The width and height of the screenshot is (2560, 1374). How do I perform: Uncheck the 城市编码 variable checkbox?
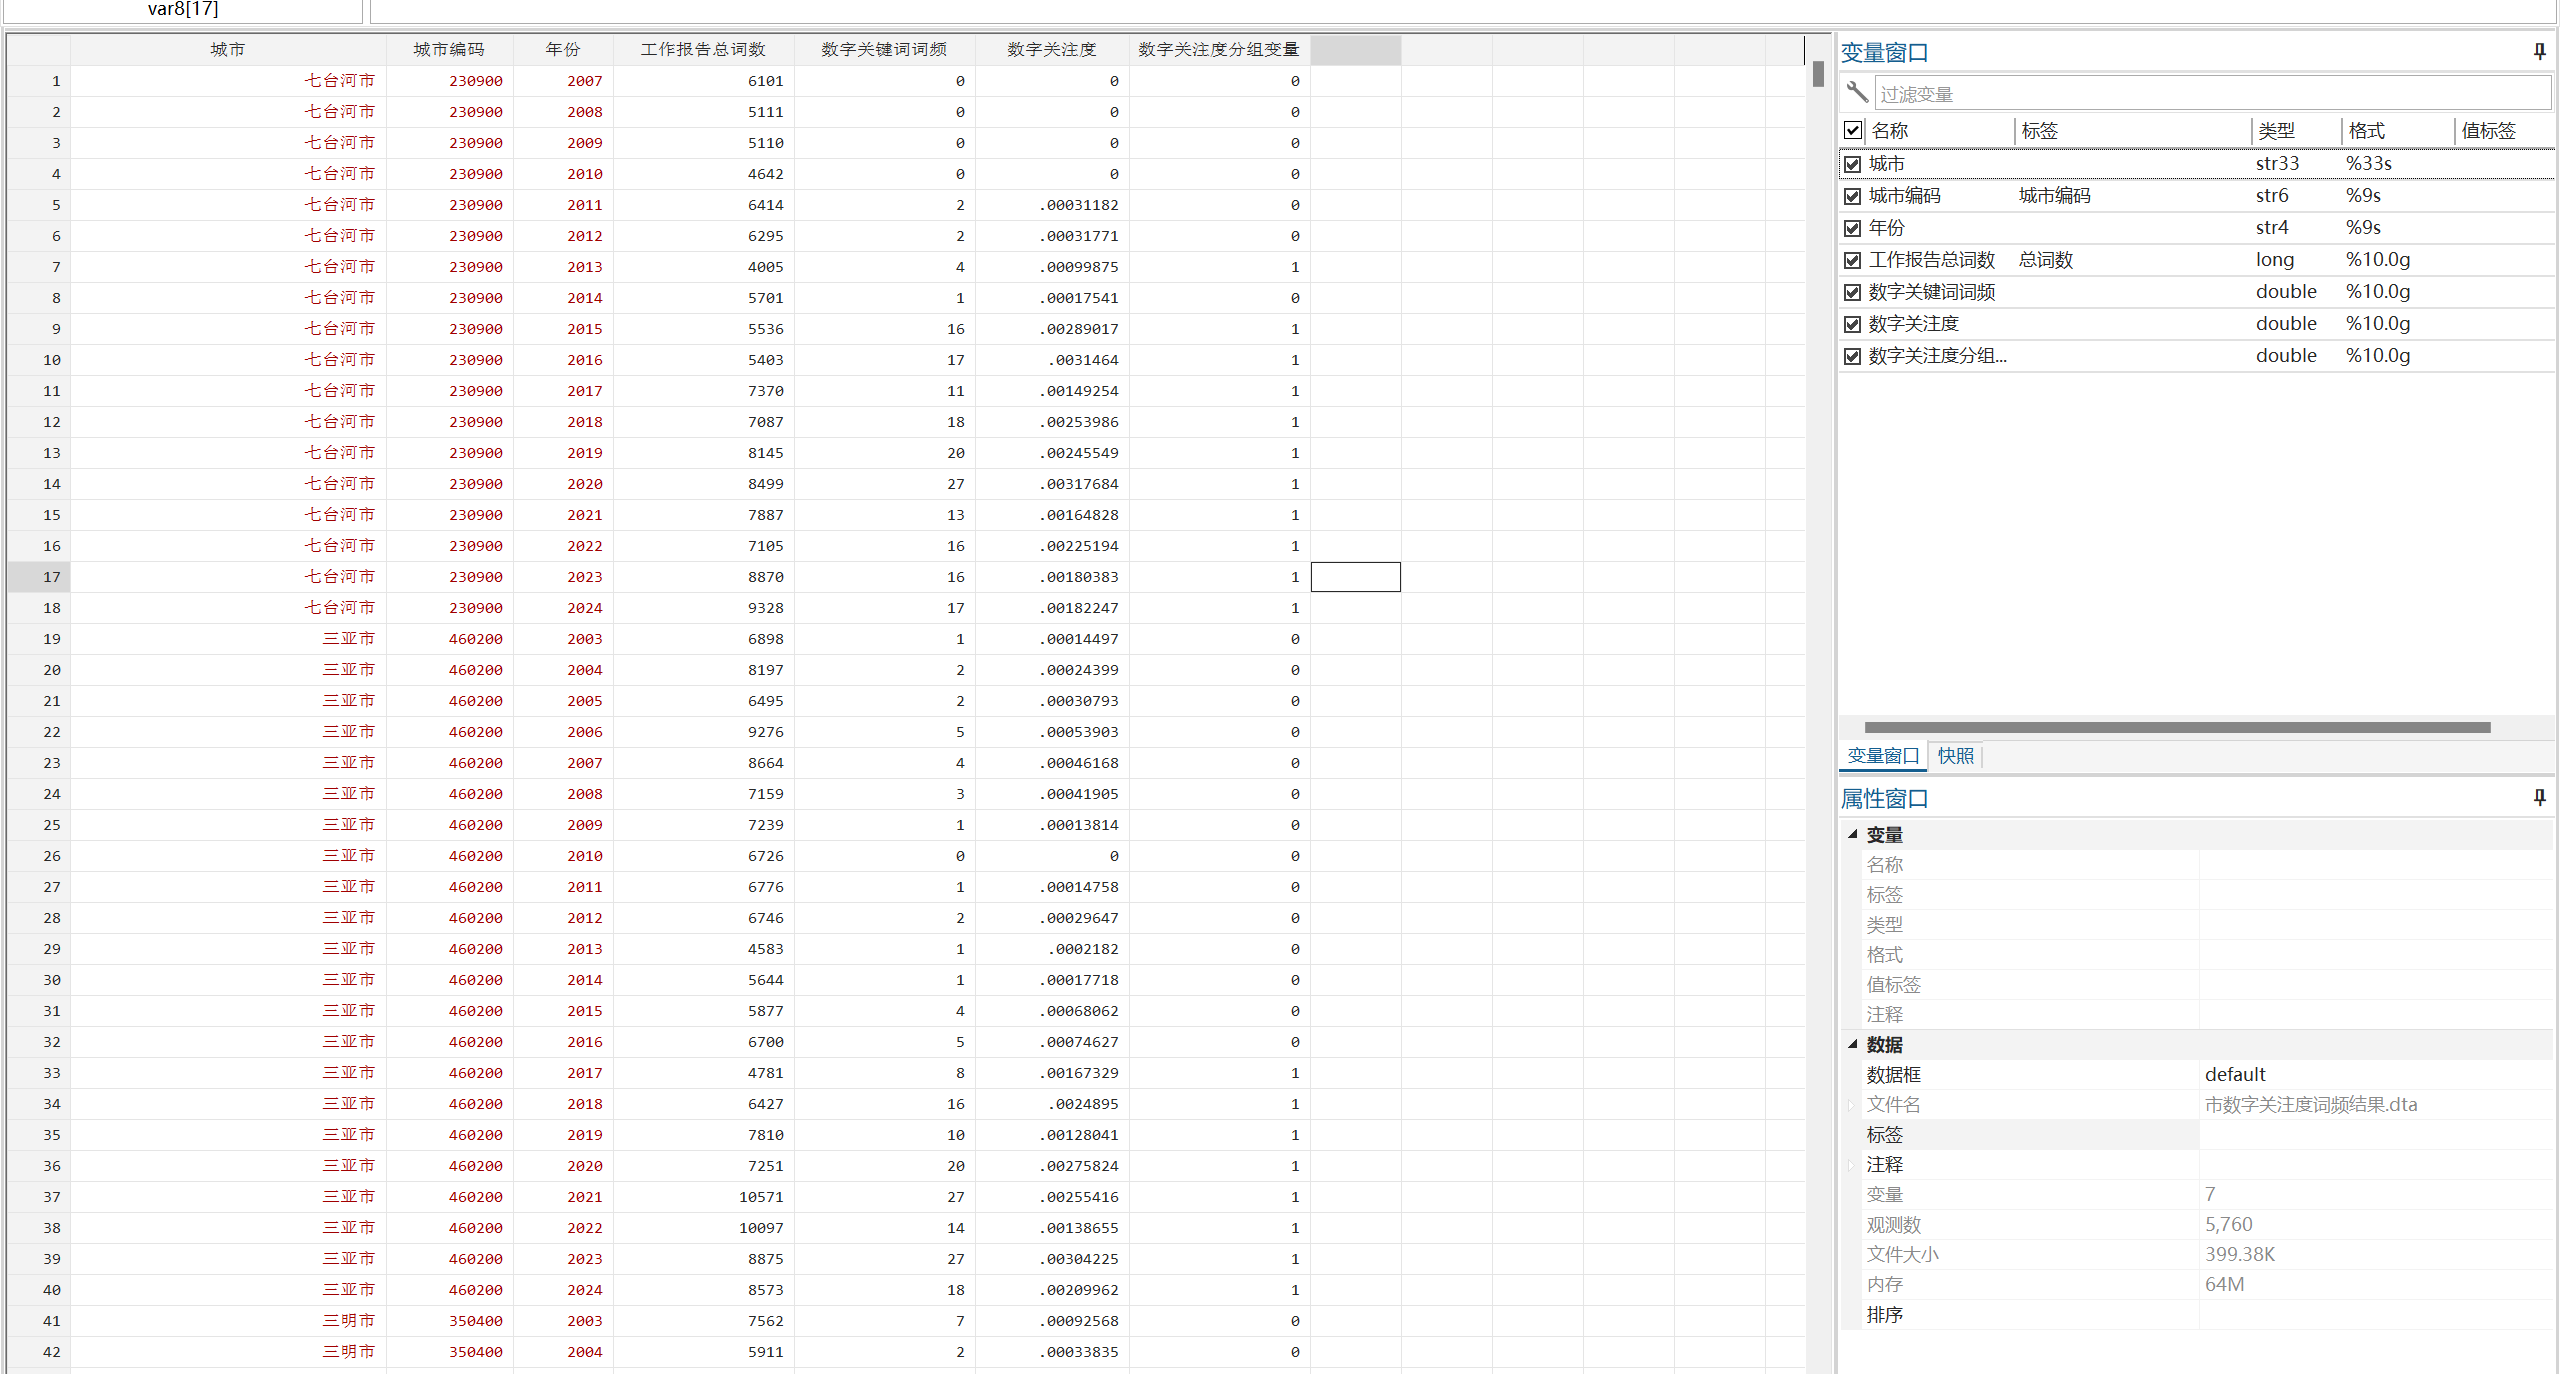1853,196
